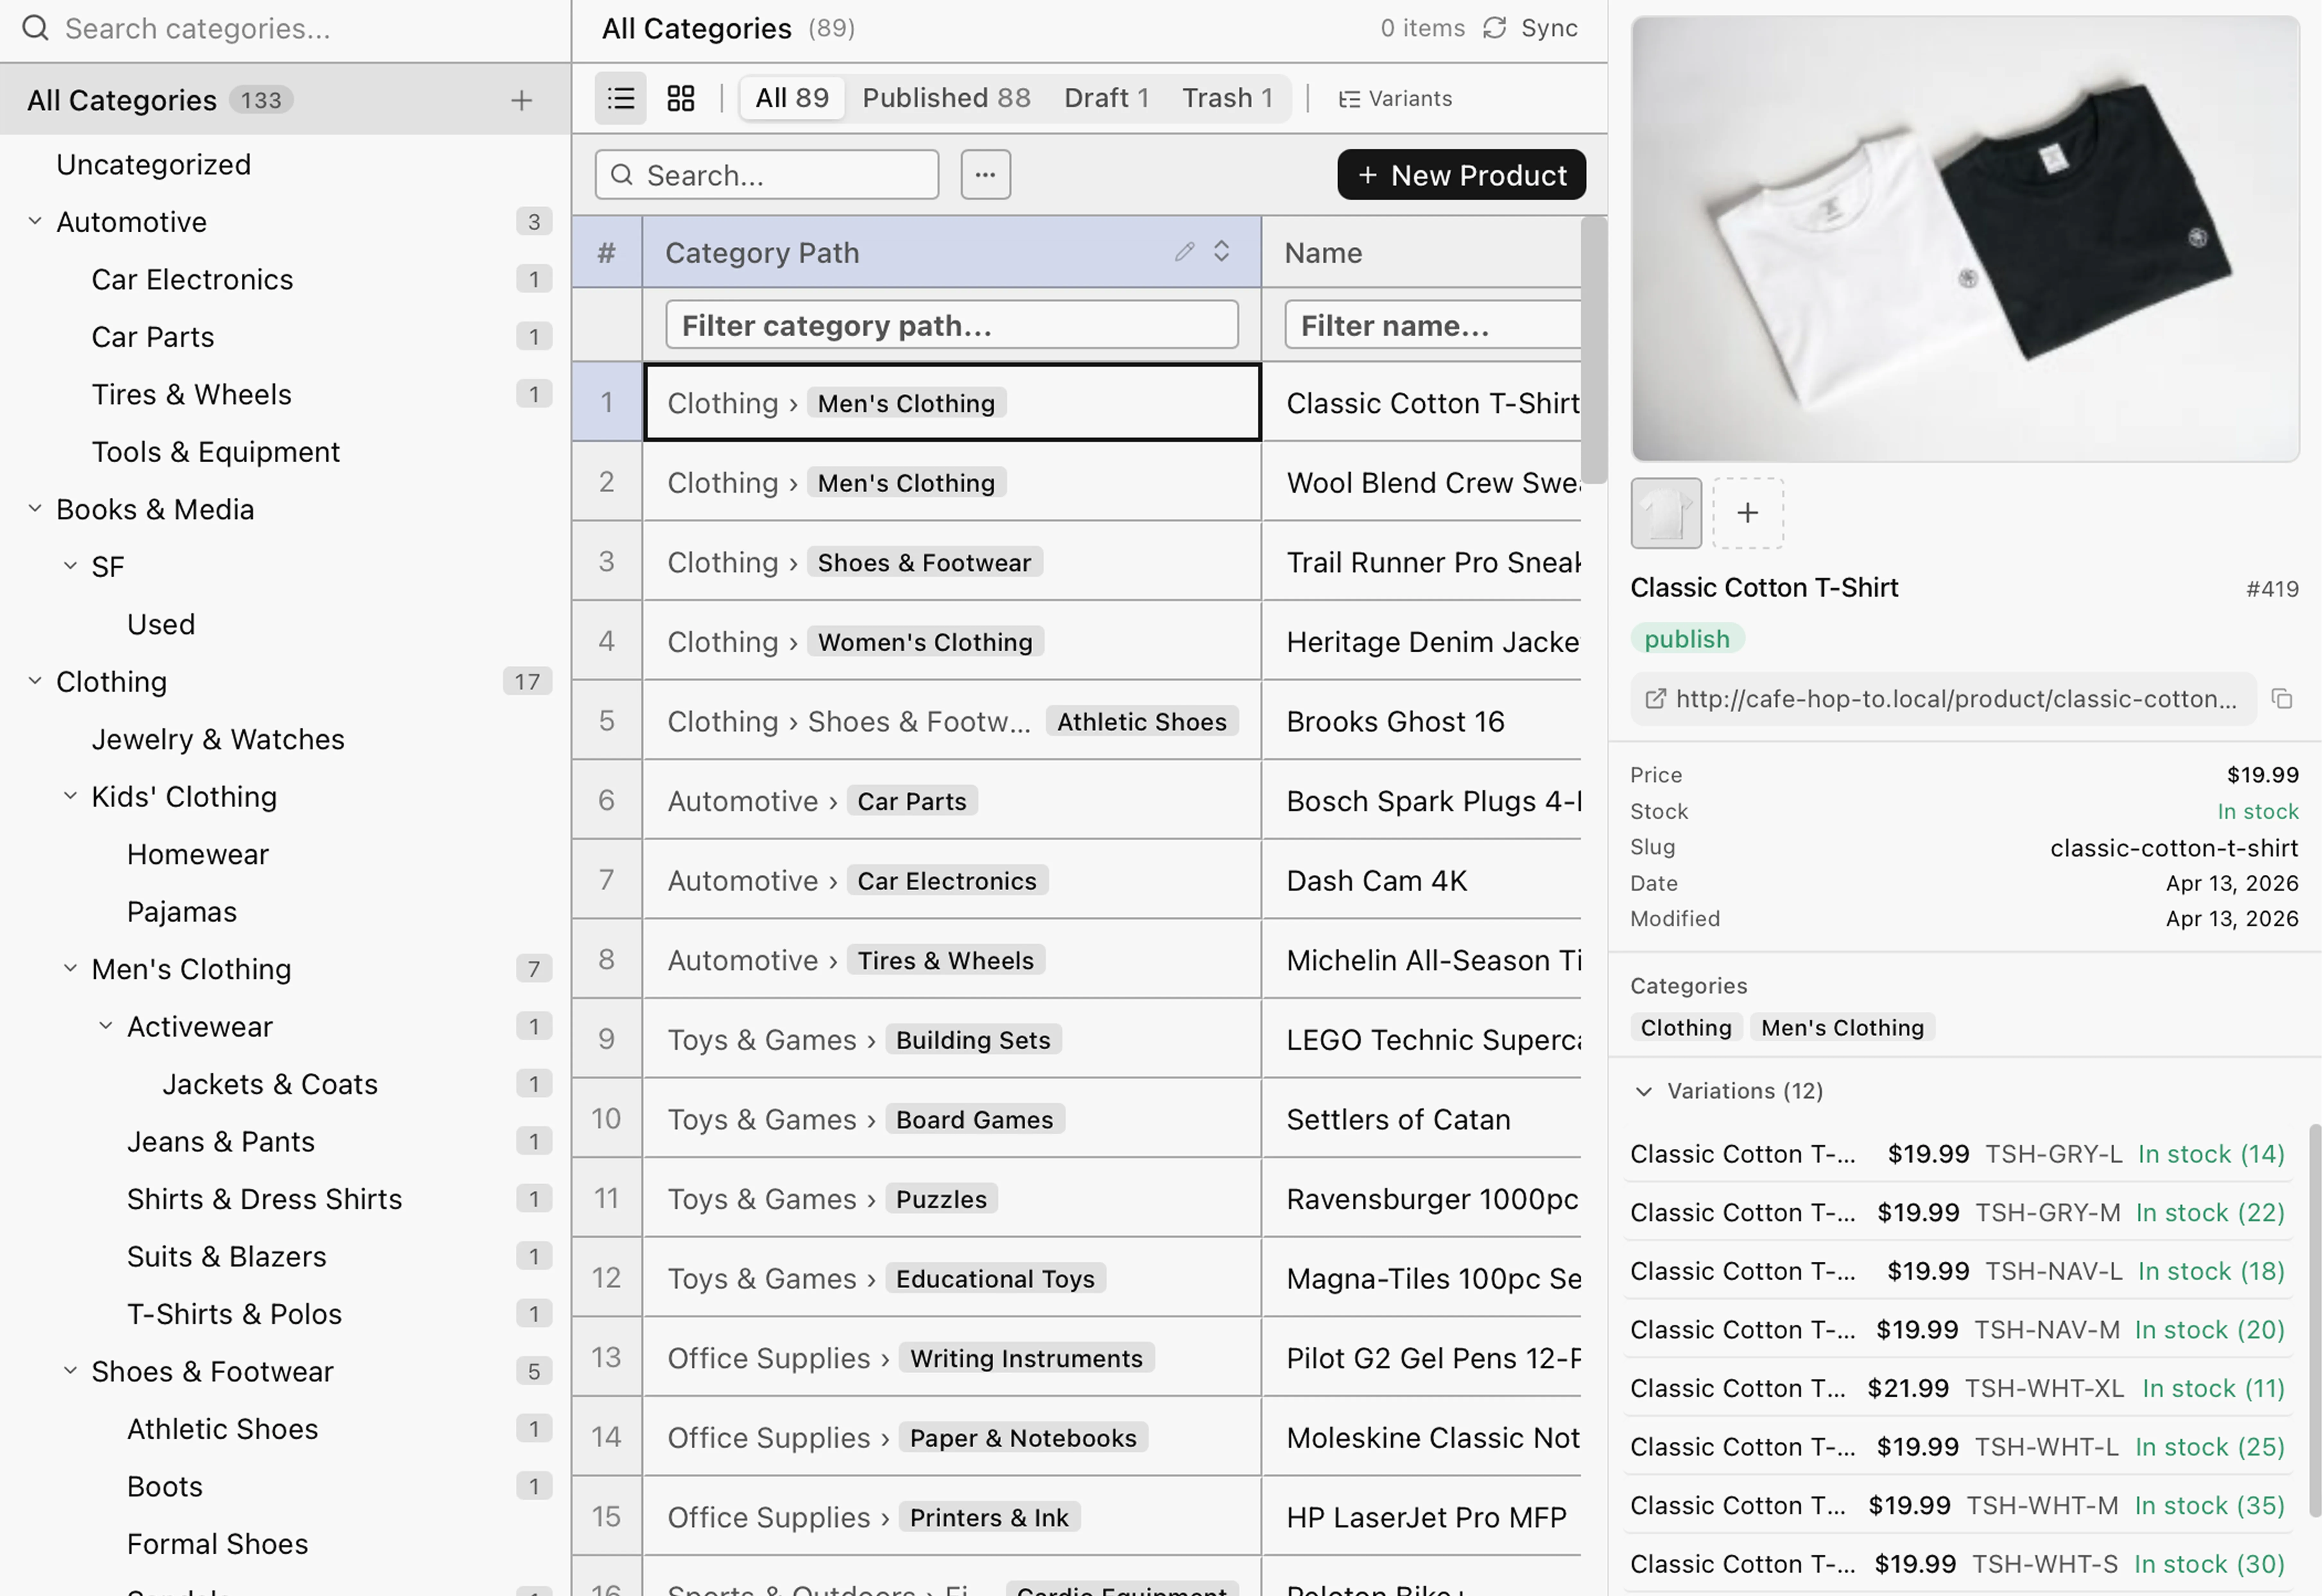The height and width of the screenshot is (1596, 2322).
Task: Open the more options ellipsis button
Action: click(985, 175)
